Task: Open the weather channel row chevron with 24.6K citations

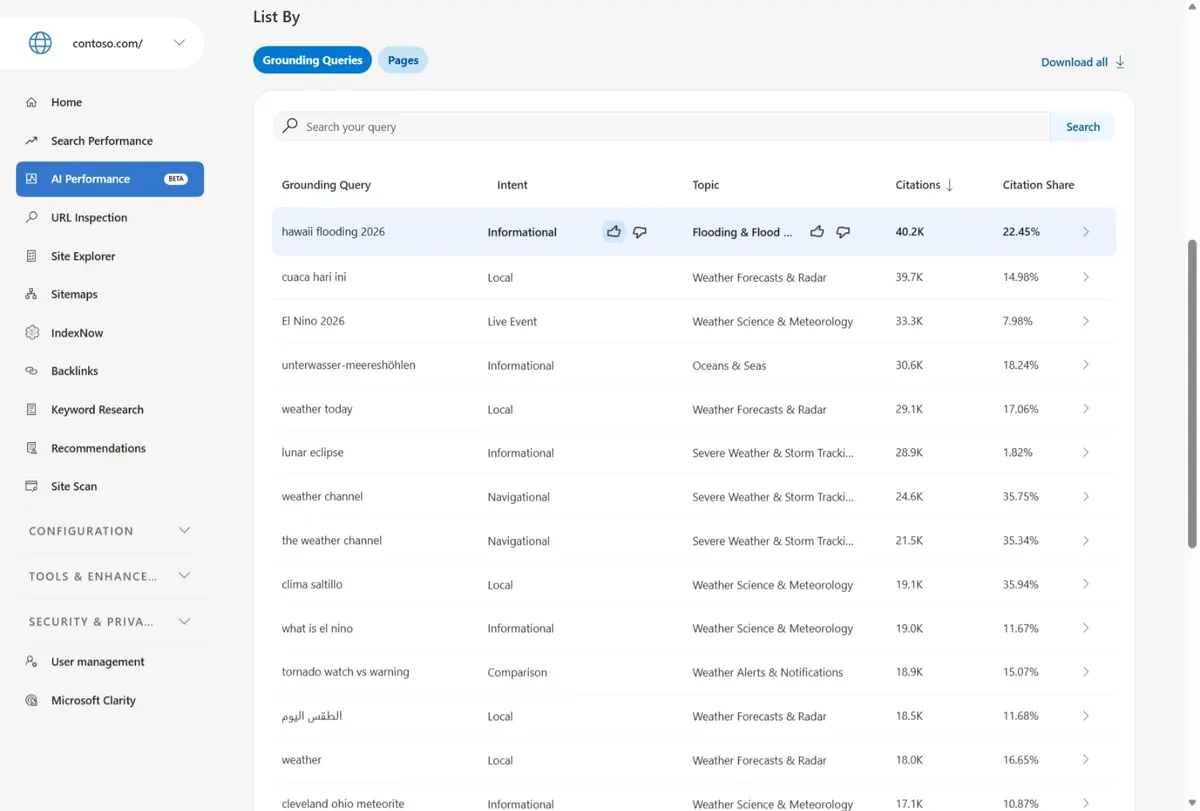Action: pos(1086,497)
